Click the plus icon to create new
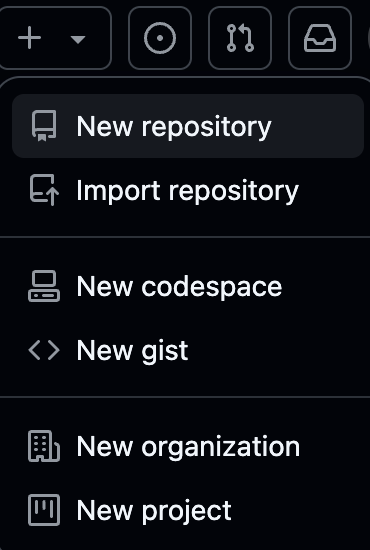370x550 pixels. tap(29, 38)
